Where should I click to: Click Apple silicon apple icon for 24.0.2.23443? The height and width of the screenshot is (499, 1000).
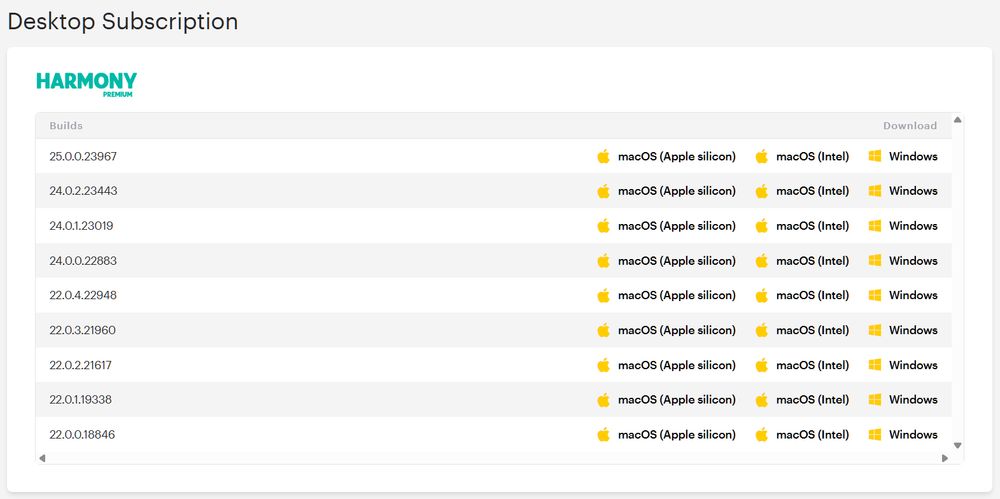(x=603, y=191)
